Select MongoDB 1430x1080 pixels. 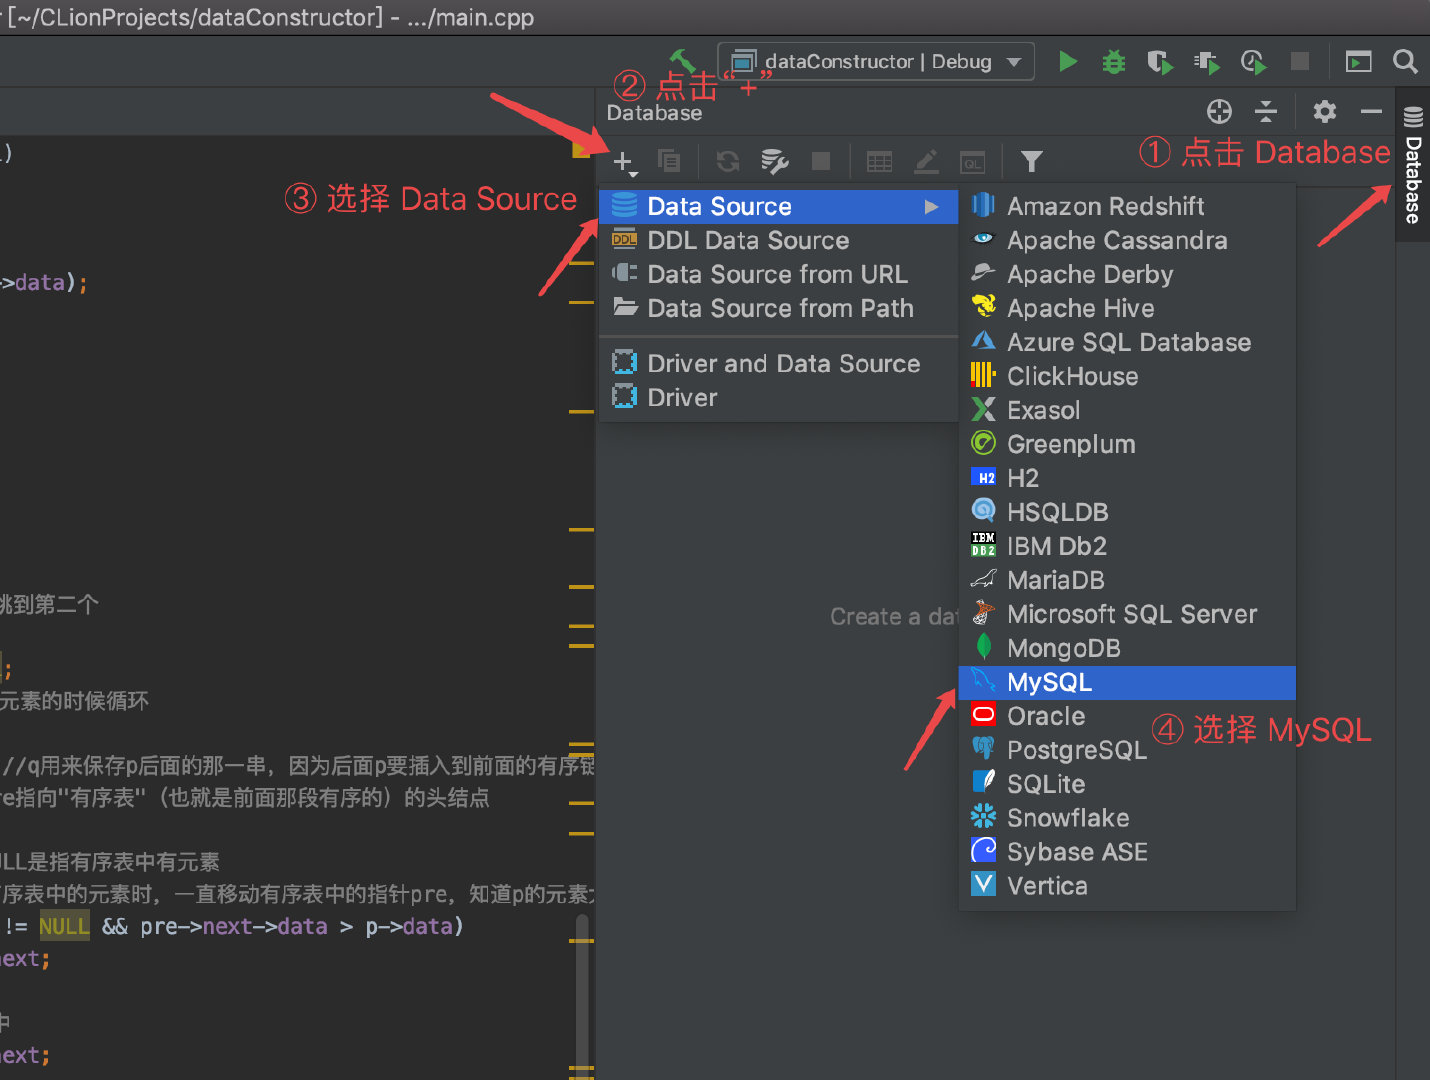point(1127,649)
